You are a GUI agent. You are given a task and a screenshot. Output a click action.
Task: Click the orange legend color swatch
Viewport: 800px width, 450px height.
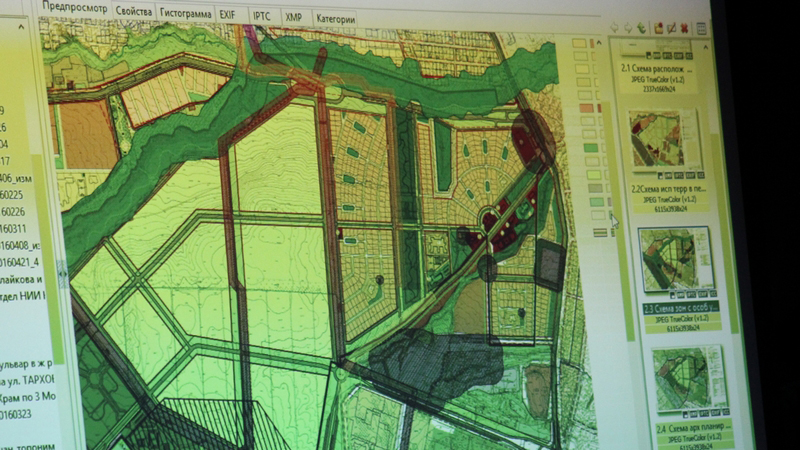click(586, 108)
